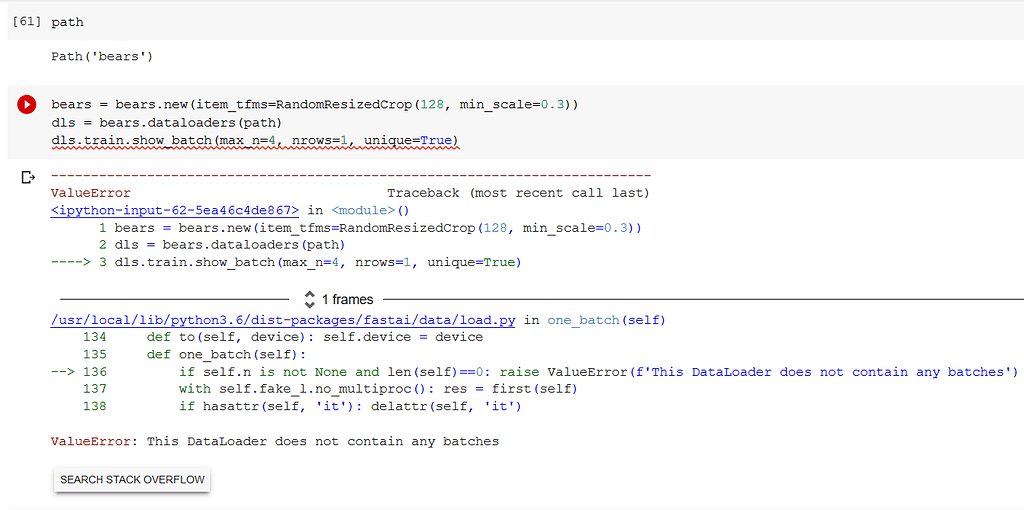1024x510 pixels.
Task: Place cursor after "path" in the first code cell
Action: pyautogui.click(x=84, y=22)
